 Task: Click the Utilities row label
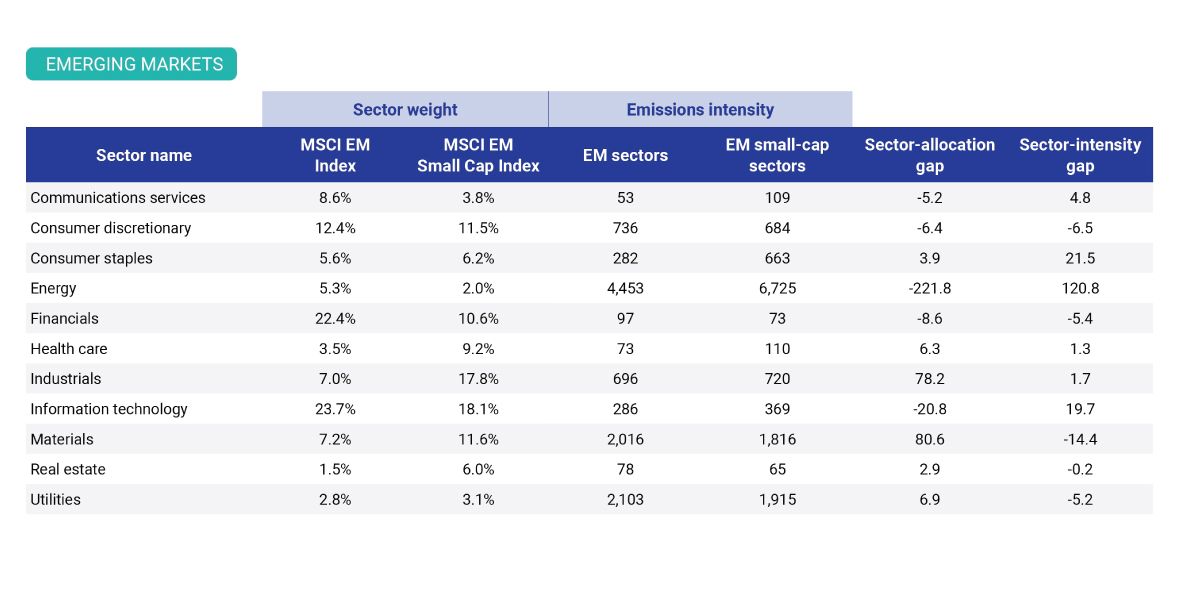point(55,499)
